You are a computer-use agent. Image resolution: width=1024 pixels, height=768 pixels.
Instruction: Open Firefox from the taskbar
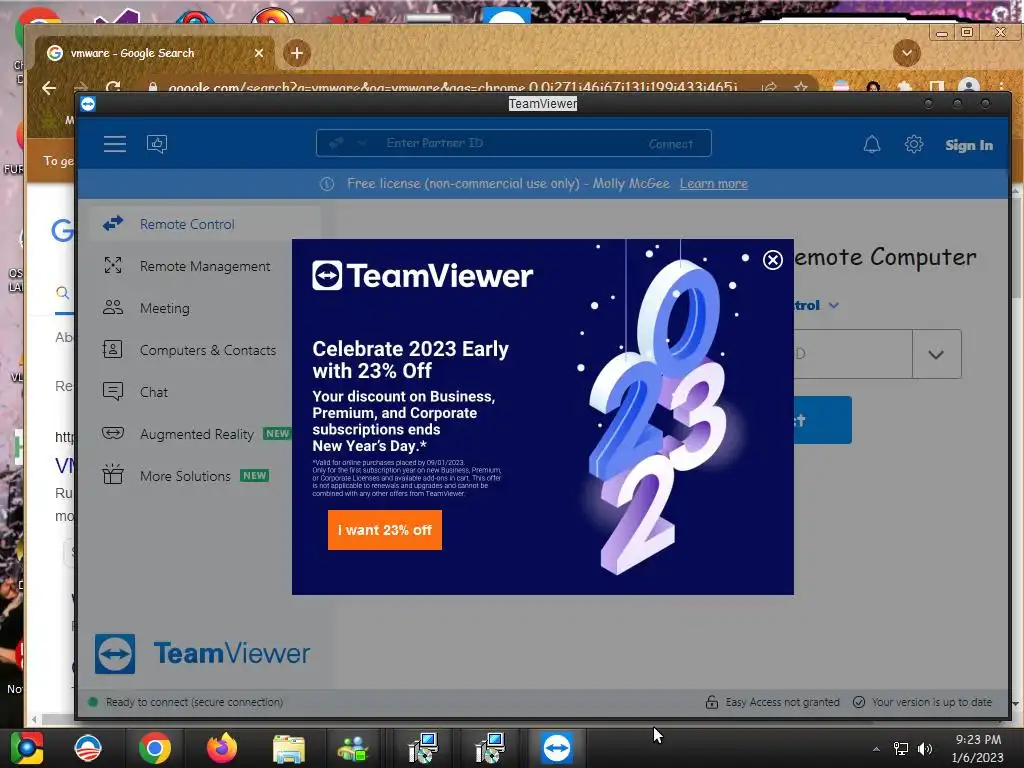tap(222, 748)
